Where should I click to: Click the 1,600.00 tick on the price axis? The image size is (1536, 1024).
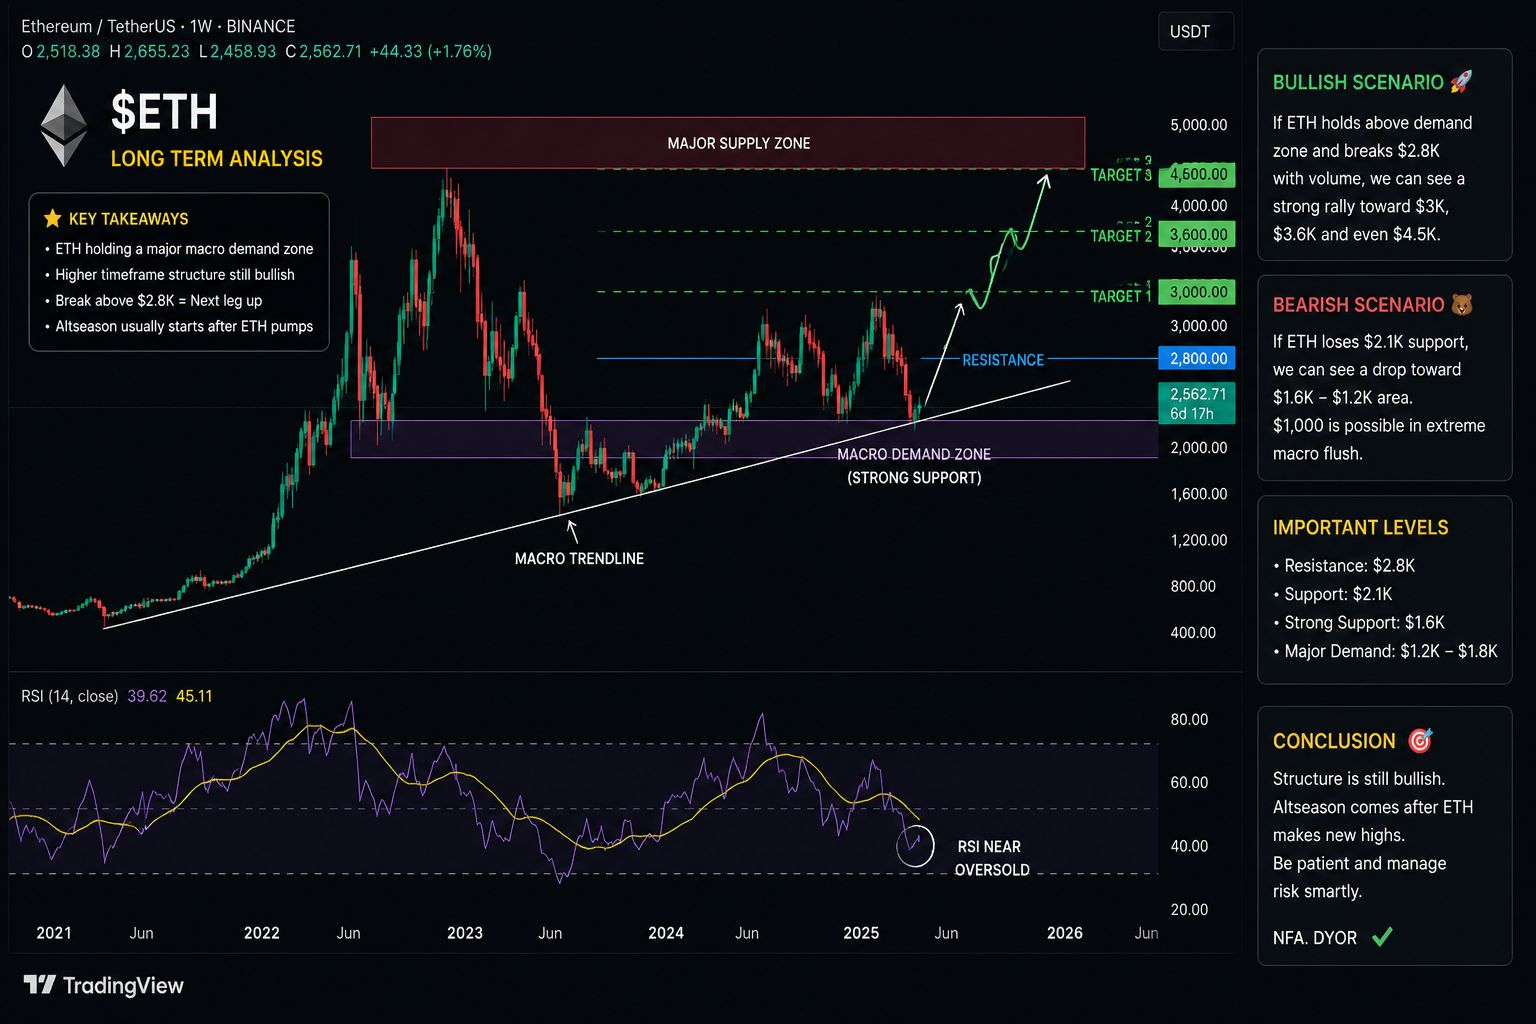click(1199, 494)
